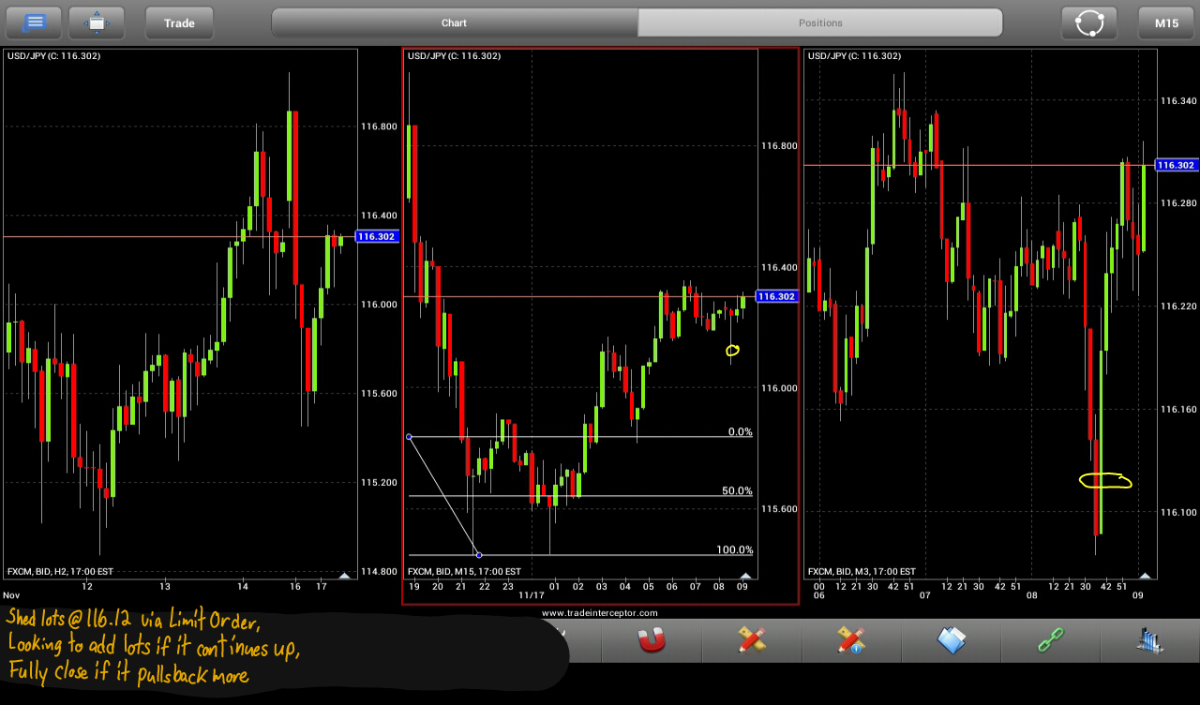The height and width of the screenshot is (705, 1200).
Task: Select the H2 chart's USD/JPY title
Action: coord(54,56)
